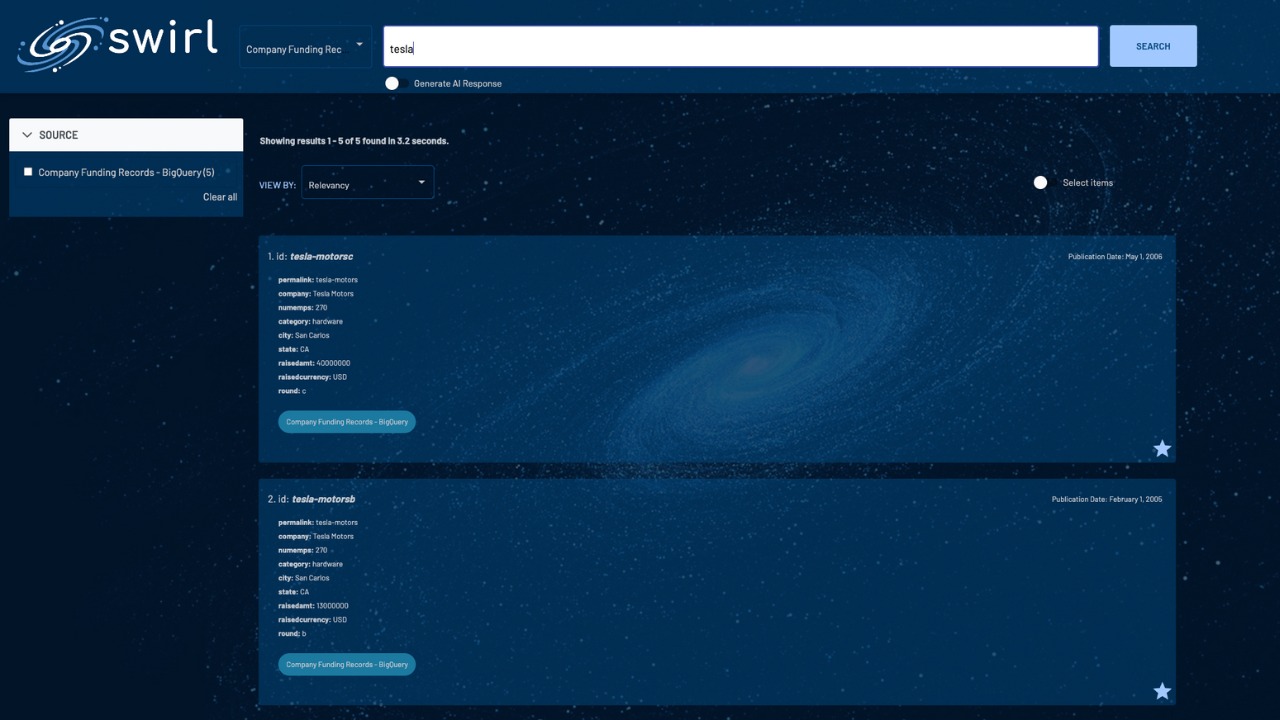Click BigQuery tag on tesla-motorsb result
The height and width of the screenshot is (720, 1280).
346,664
